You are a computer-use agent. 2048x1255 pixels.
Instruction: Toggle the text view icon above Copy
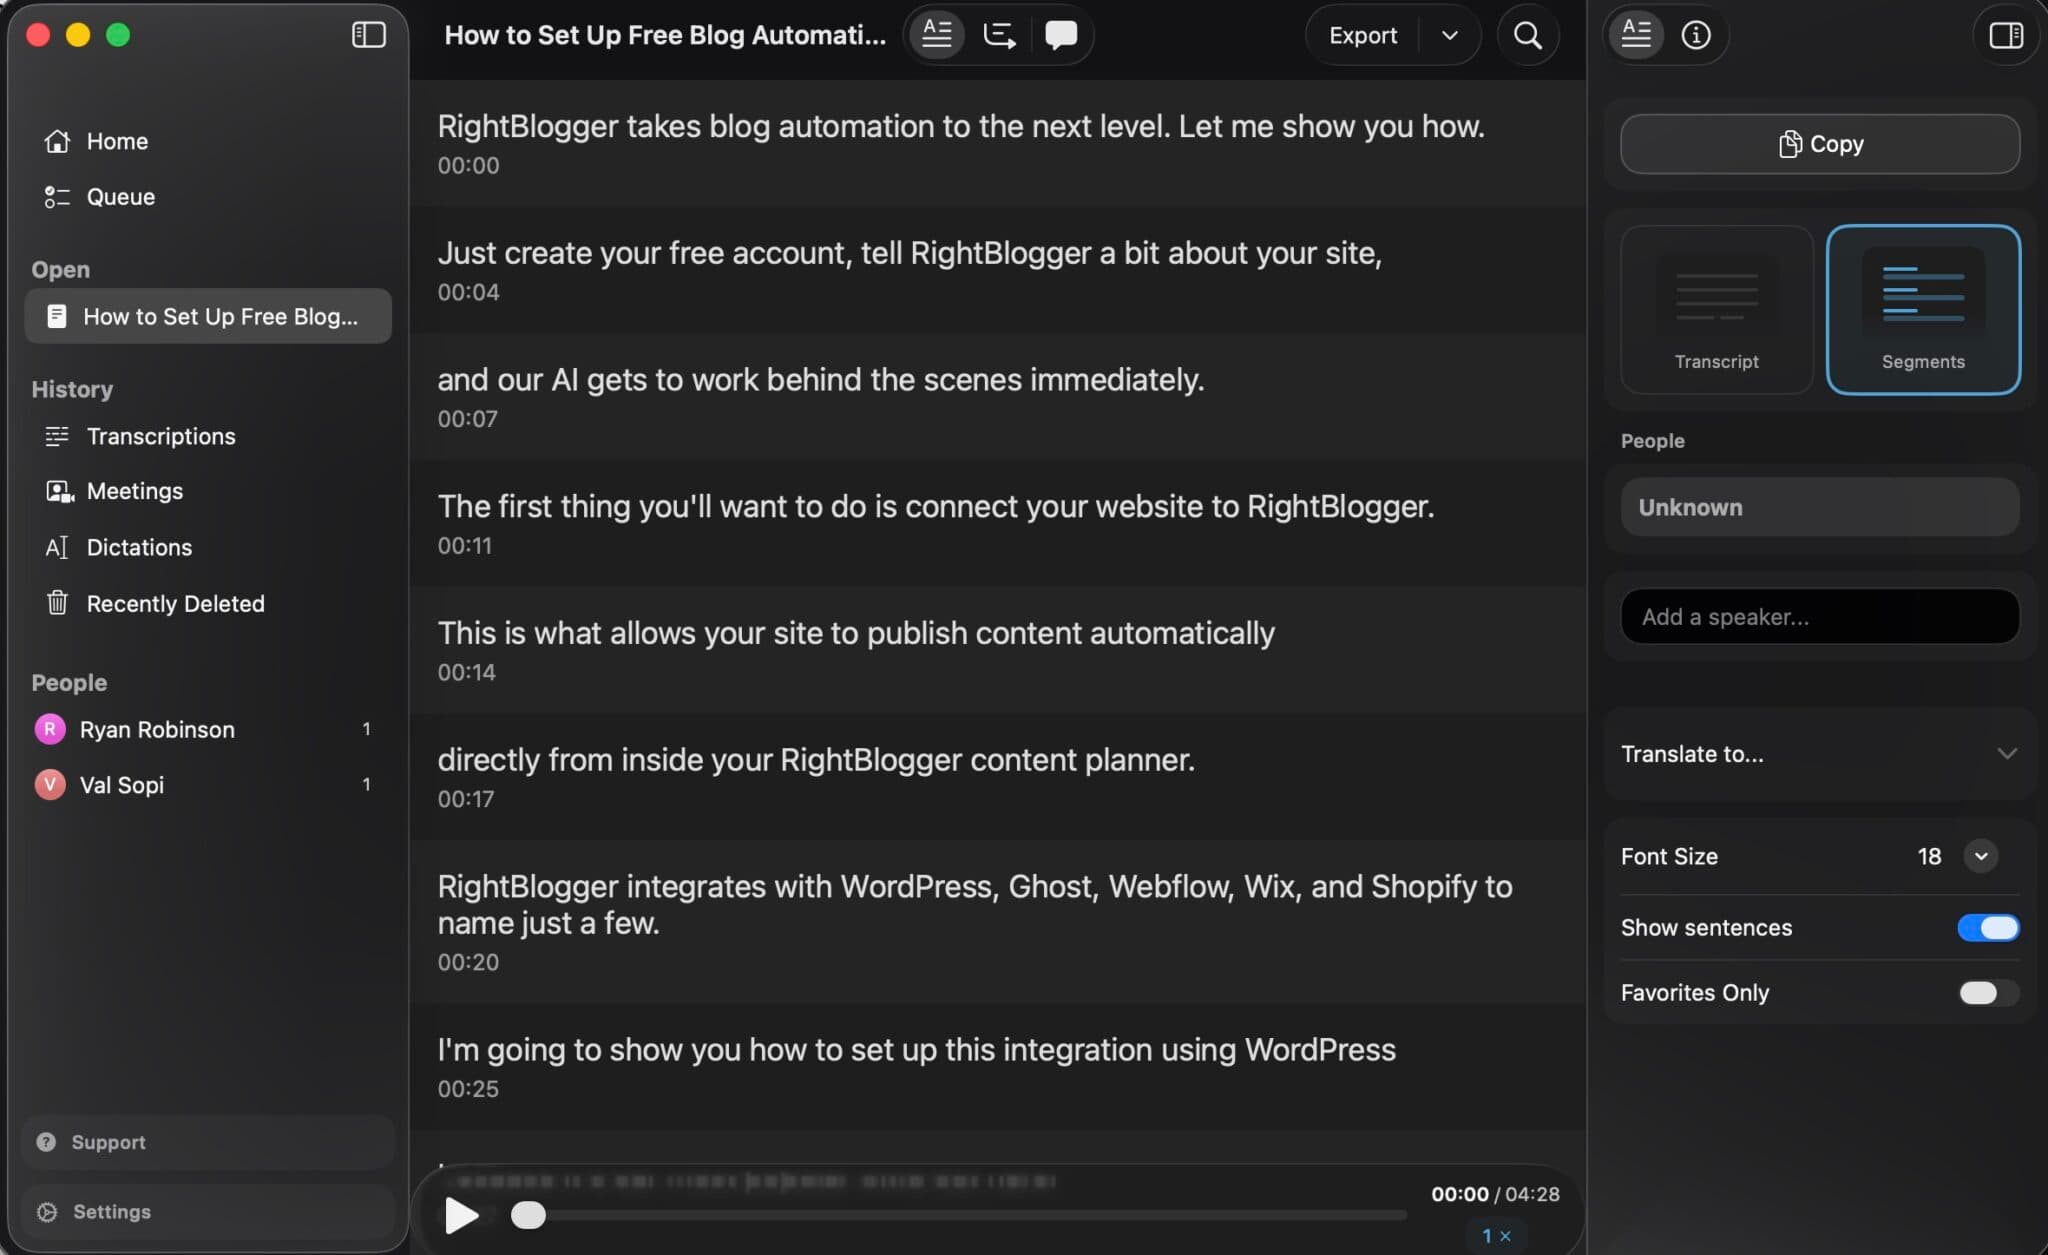pyautogui.click(x=1636, y=35)
